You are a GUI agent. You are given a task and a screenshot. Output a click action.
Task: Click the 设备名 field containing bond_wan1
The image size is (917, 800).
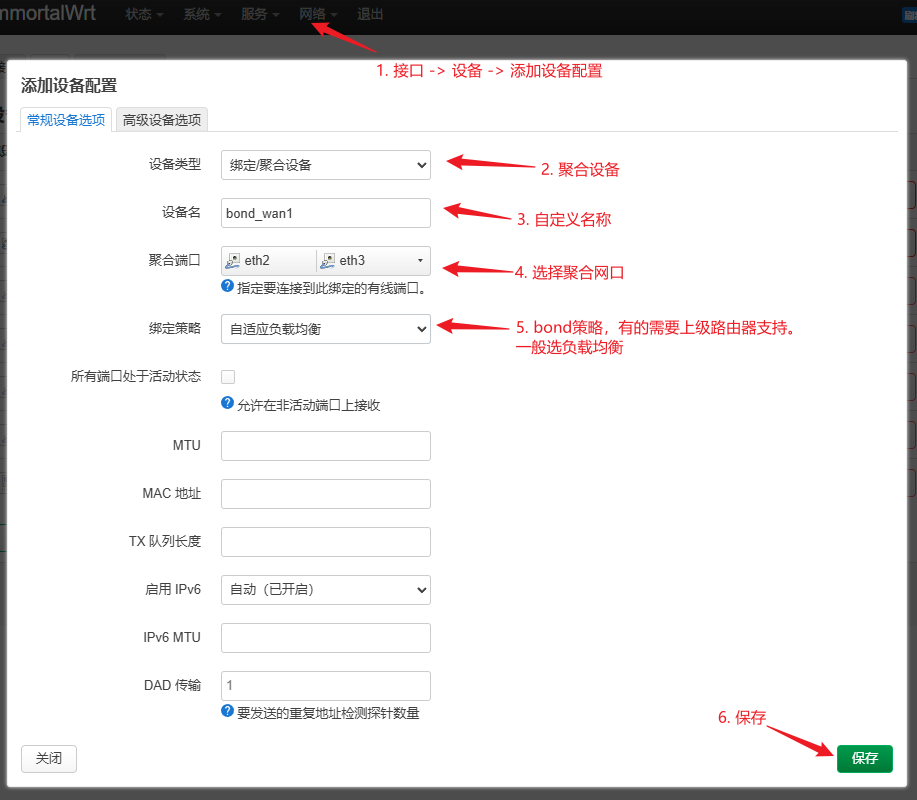point(325,213)
